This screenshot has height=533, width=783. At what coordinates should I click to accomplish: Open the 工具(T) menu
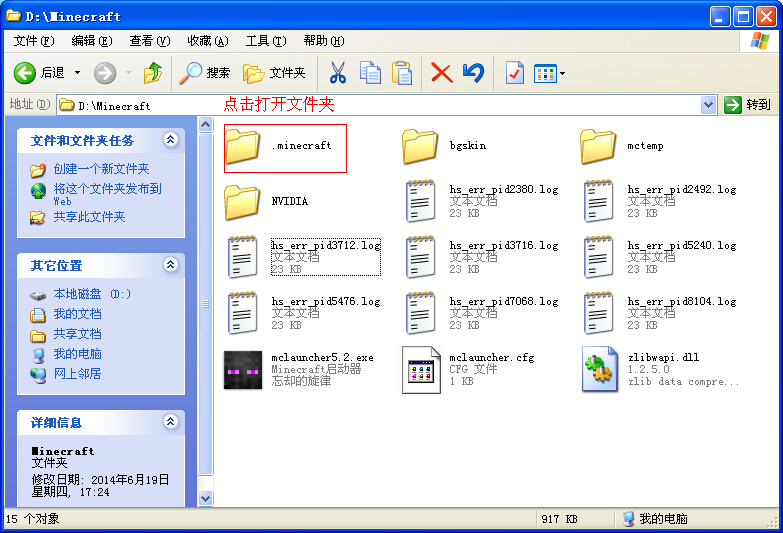click(266, 41)
